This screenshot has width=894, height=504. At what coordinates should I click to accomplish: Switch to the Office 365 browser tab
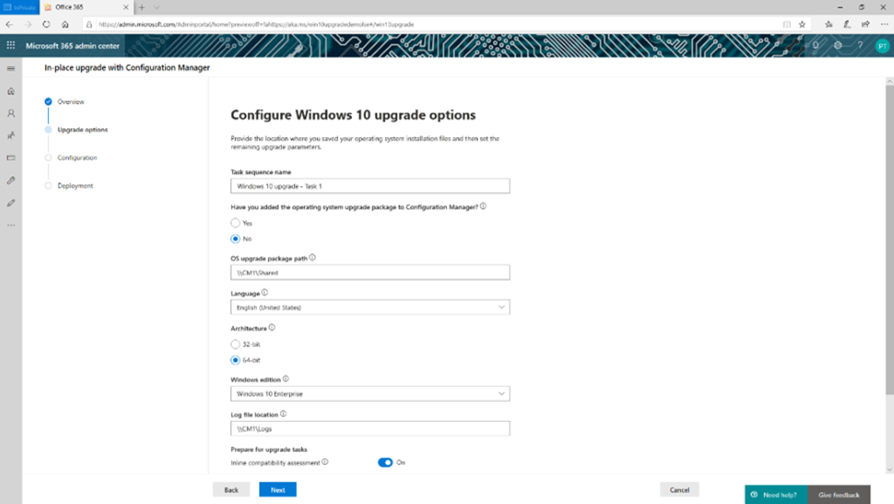click(x=86, y=7)
